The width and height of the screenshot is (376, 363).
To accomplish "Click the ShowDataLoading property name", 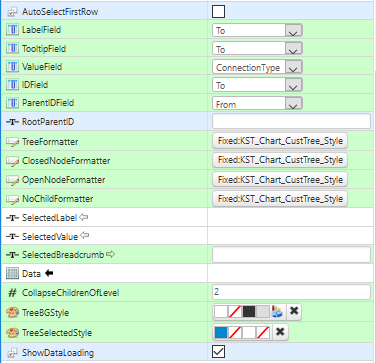I will 58,353.
